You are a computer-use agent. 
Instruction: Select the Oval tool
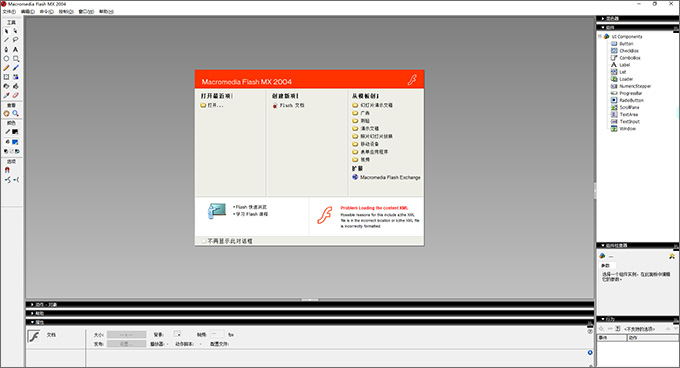coord(7,59)
